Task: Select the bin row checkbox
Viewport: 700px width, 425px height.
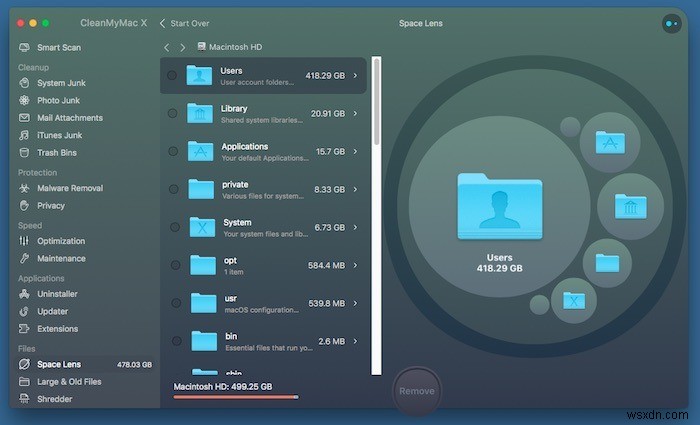Action: pos(177,341)
